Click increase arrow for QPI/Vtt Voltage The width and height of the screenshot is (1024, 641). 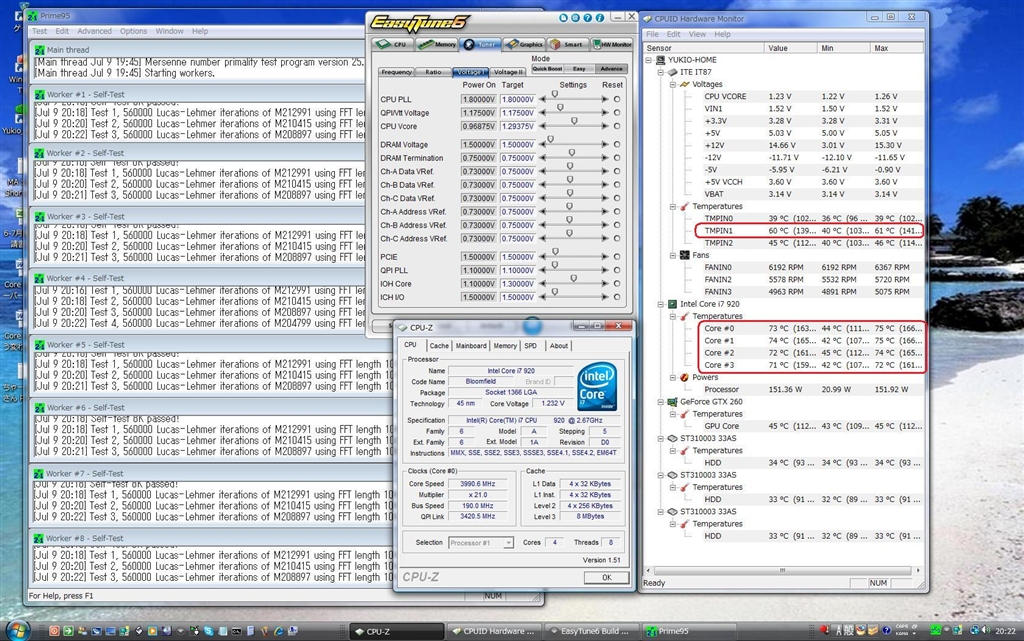(x=605, y=113)
